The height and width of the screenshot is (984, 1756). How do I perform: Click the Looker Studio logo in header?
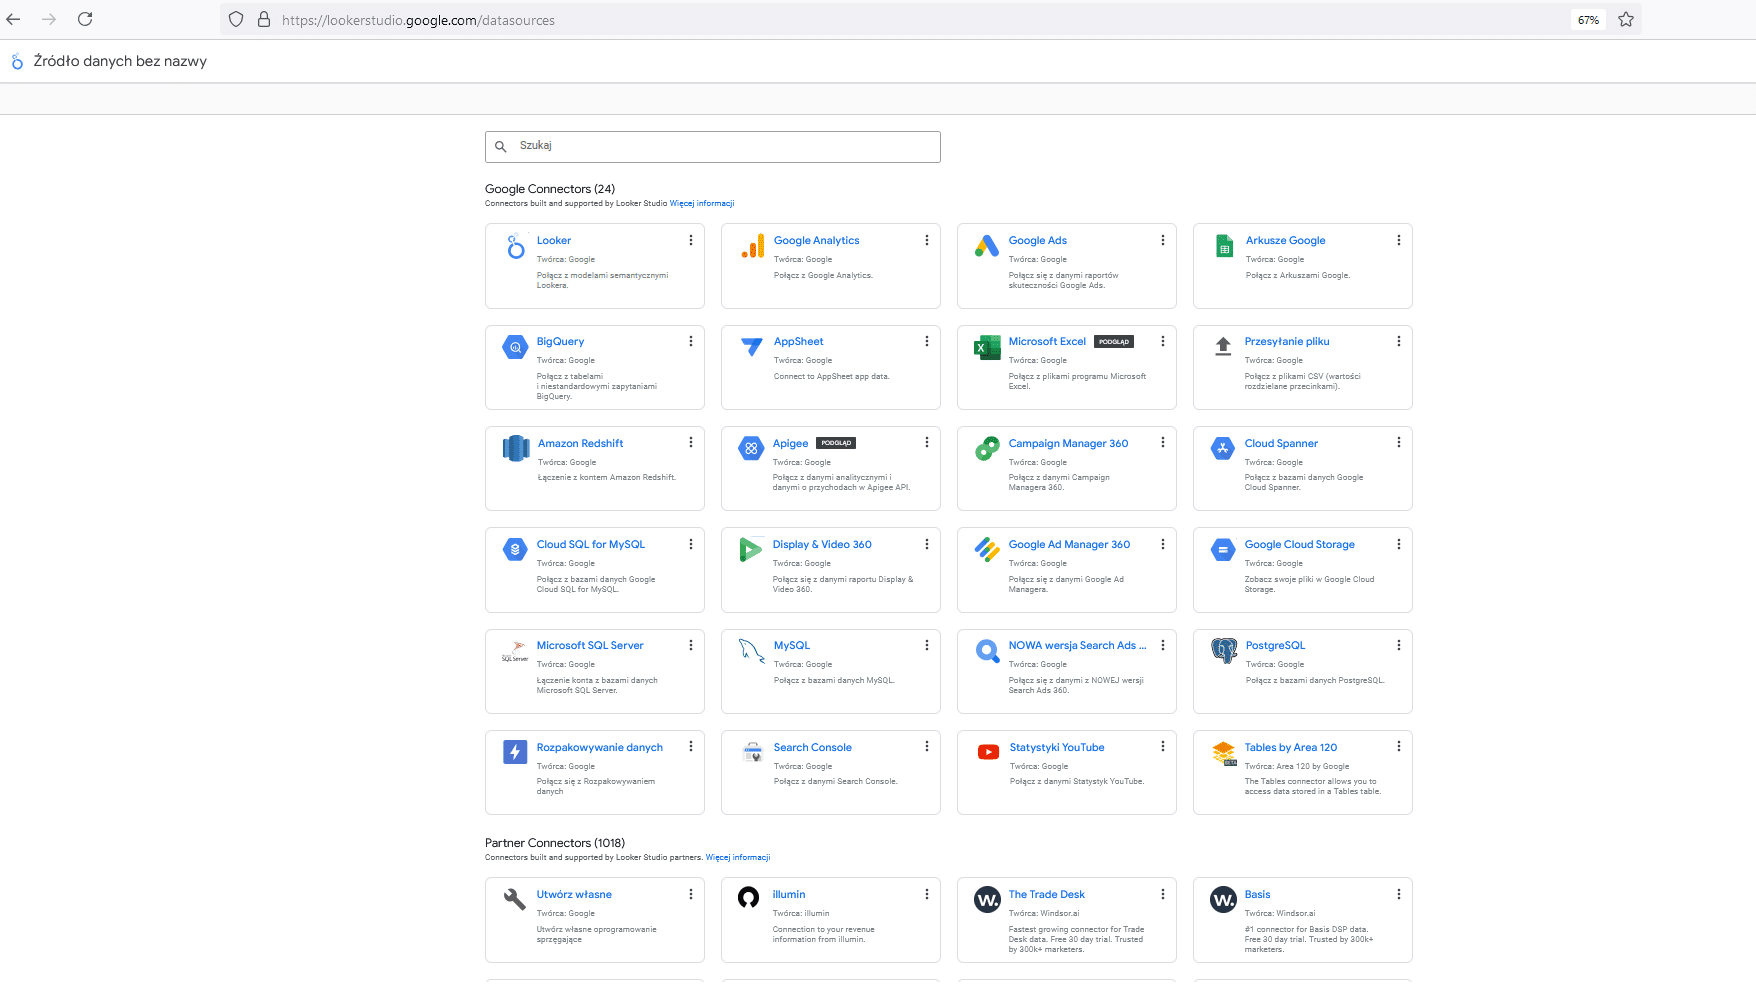click(17, 61)
